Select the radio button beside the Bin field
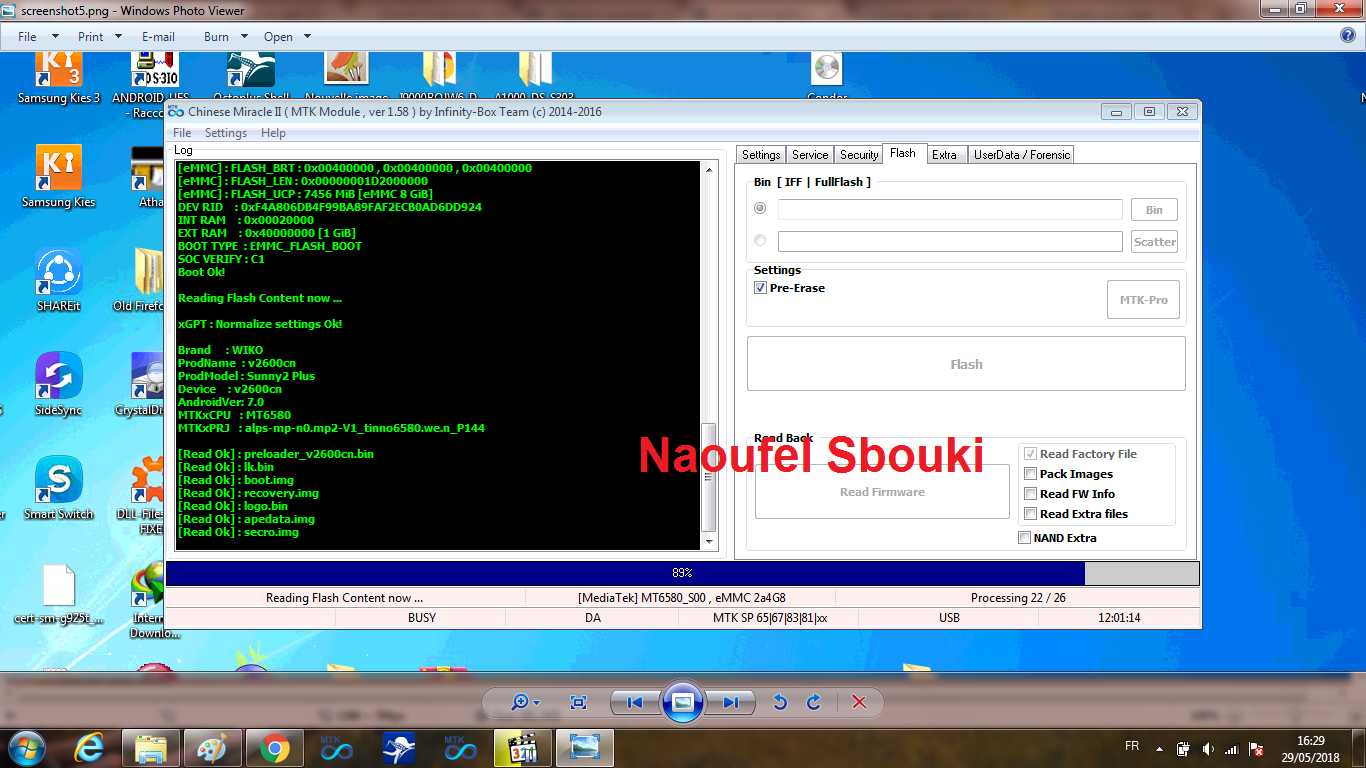Viewport: 1366px width, 768px height. pyautogui.click(x=760, y=208)
